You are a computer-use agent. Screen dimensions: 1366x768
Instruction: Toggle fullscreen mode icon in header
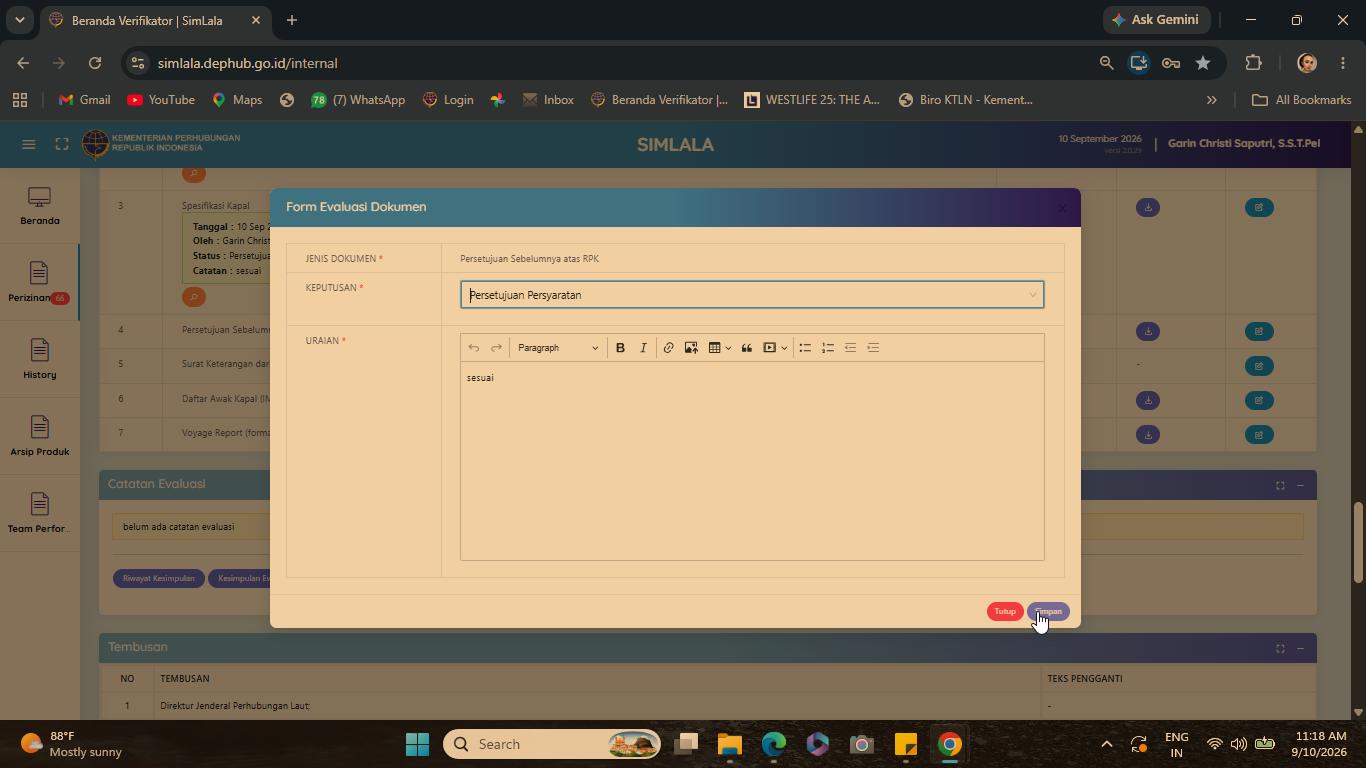click(x=62, y=145)
